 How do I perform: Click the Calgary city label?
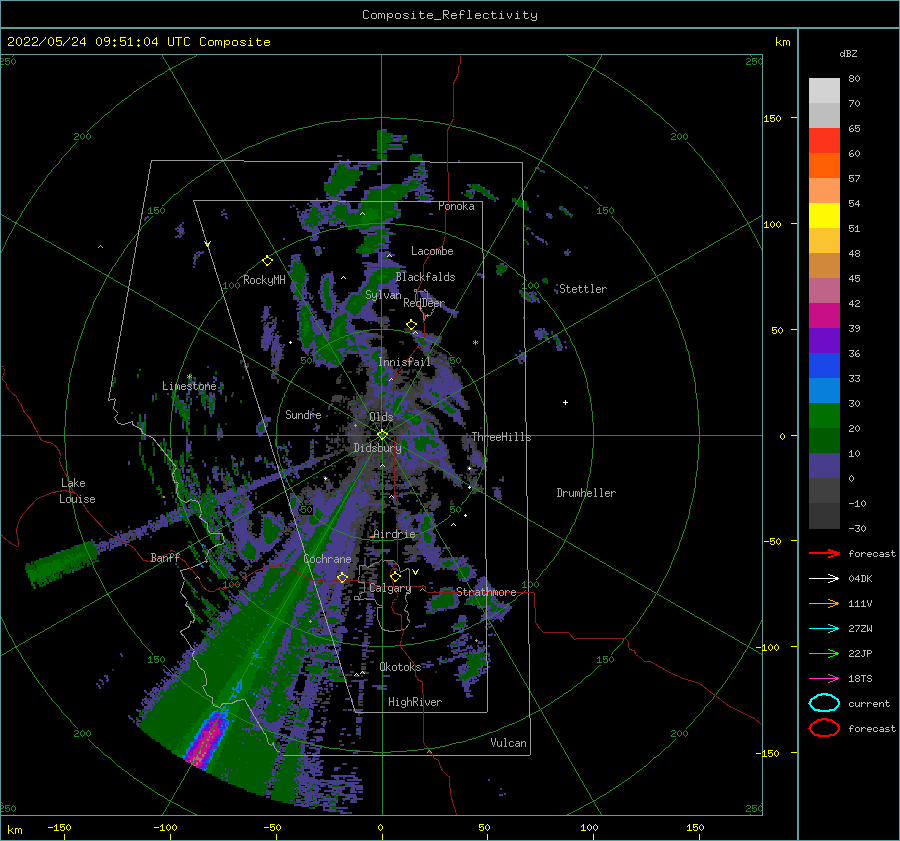point(390,588)
